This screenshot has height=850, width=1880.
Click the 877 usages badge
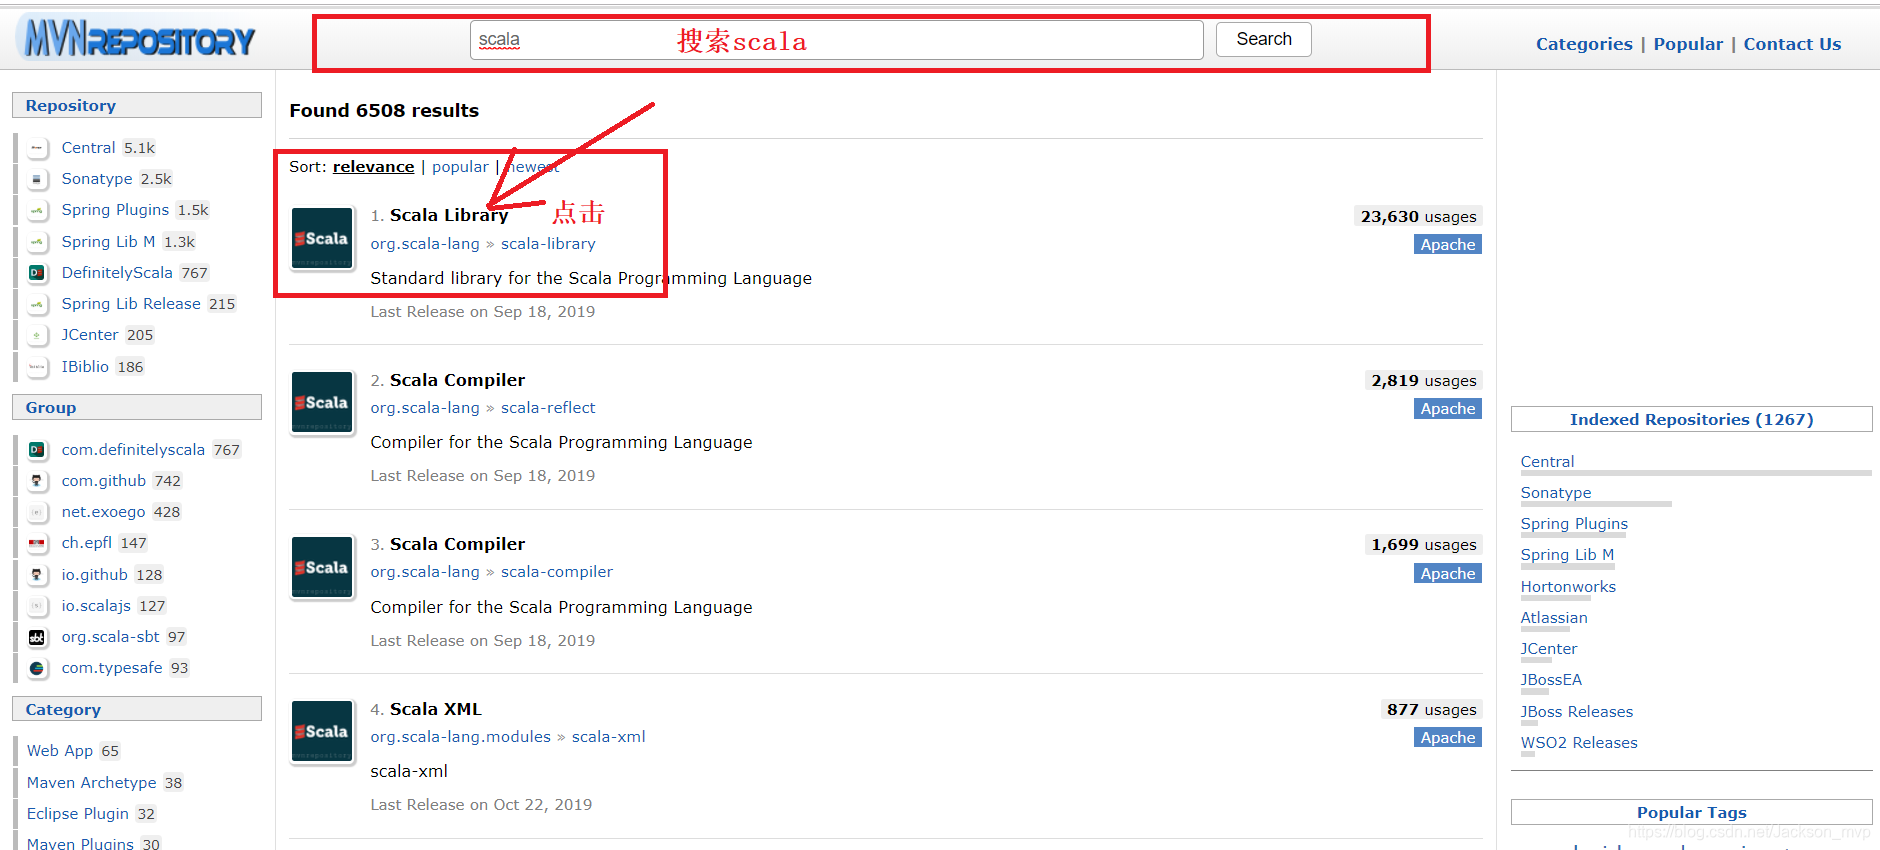pos(1431,710)
